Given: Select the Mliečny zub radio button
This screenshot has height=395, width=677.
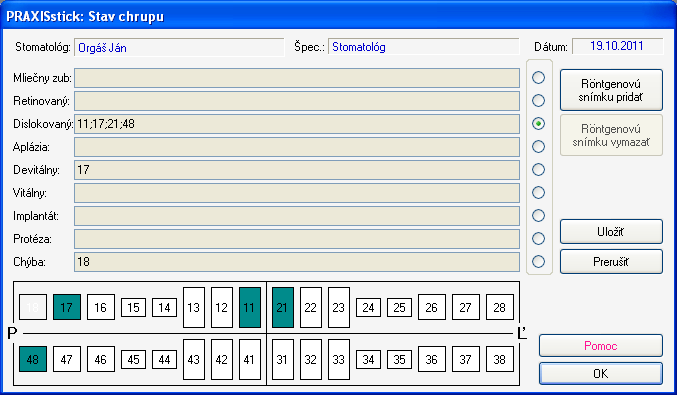Looking at the screenshot, I should pos(538,78).
